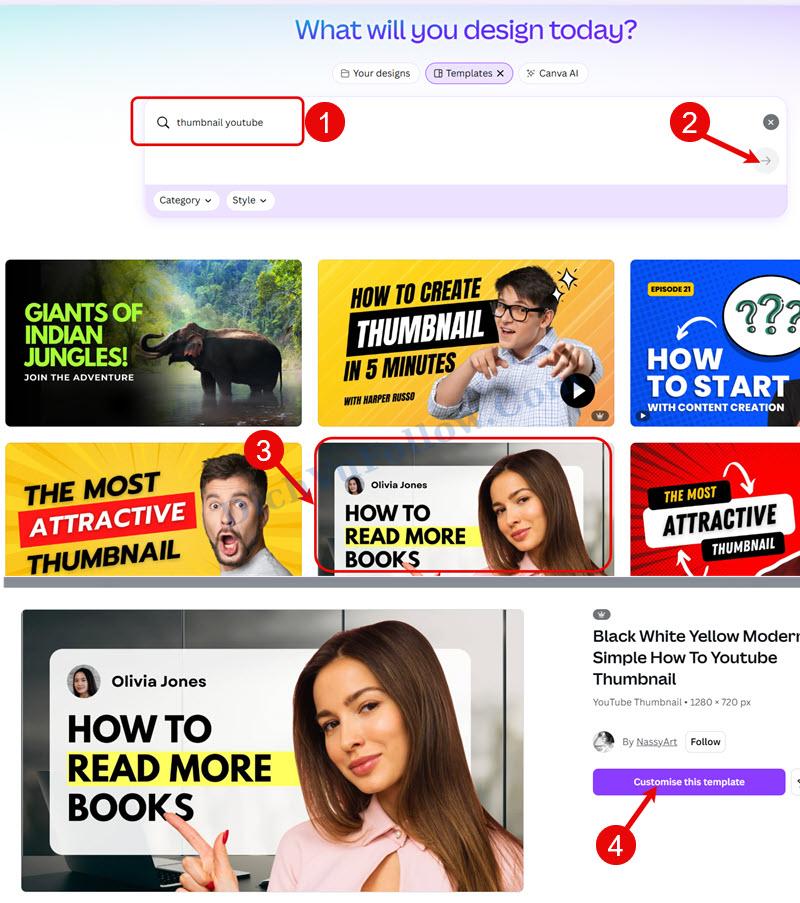Screen dimensions: 800x903
Task: Choose the yellow Most Attractive Thumbnail template
Action: 153,510
